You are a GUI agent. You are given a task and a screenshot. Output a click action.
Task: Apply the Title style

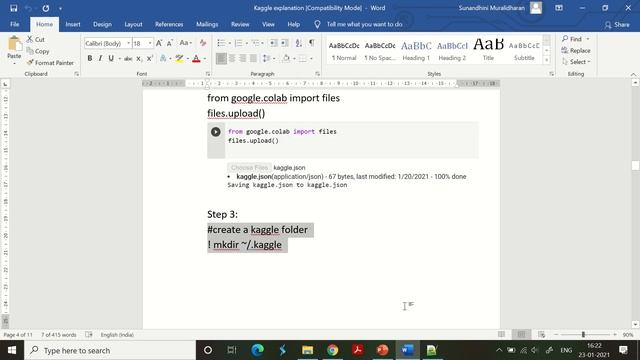488,50
